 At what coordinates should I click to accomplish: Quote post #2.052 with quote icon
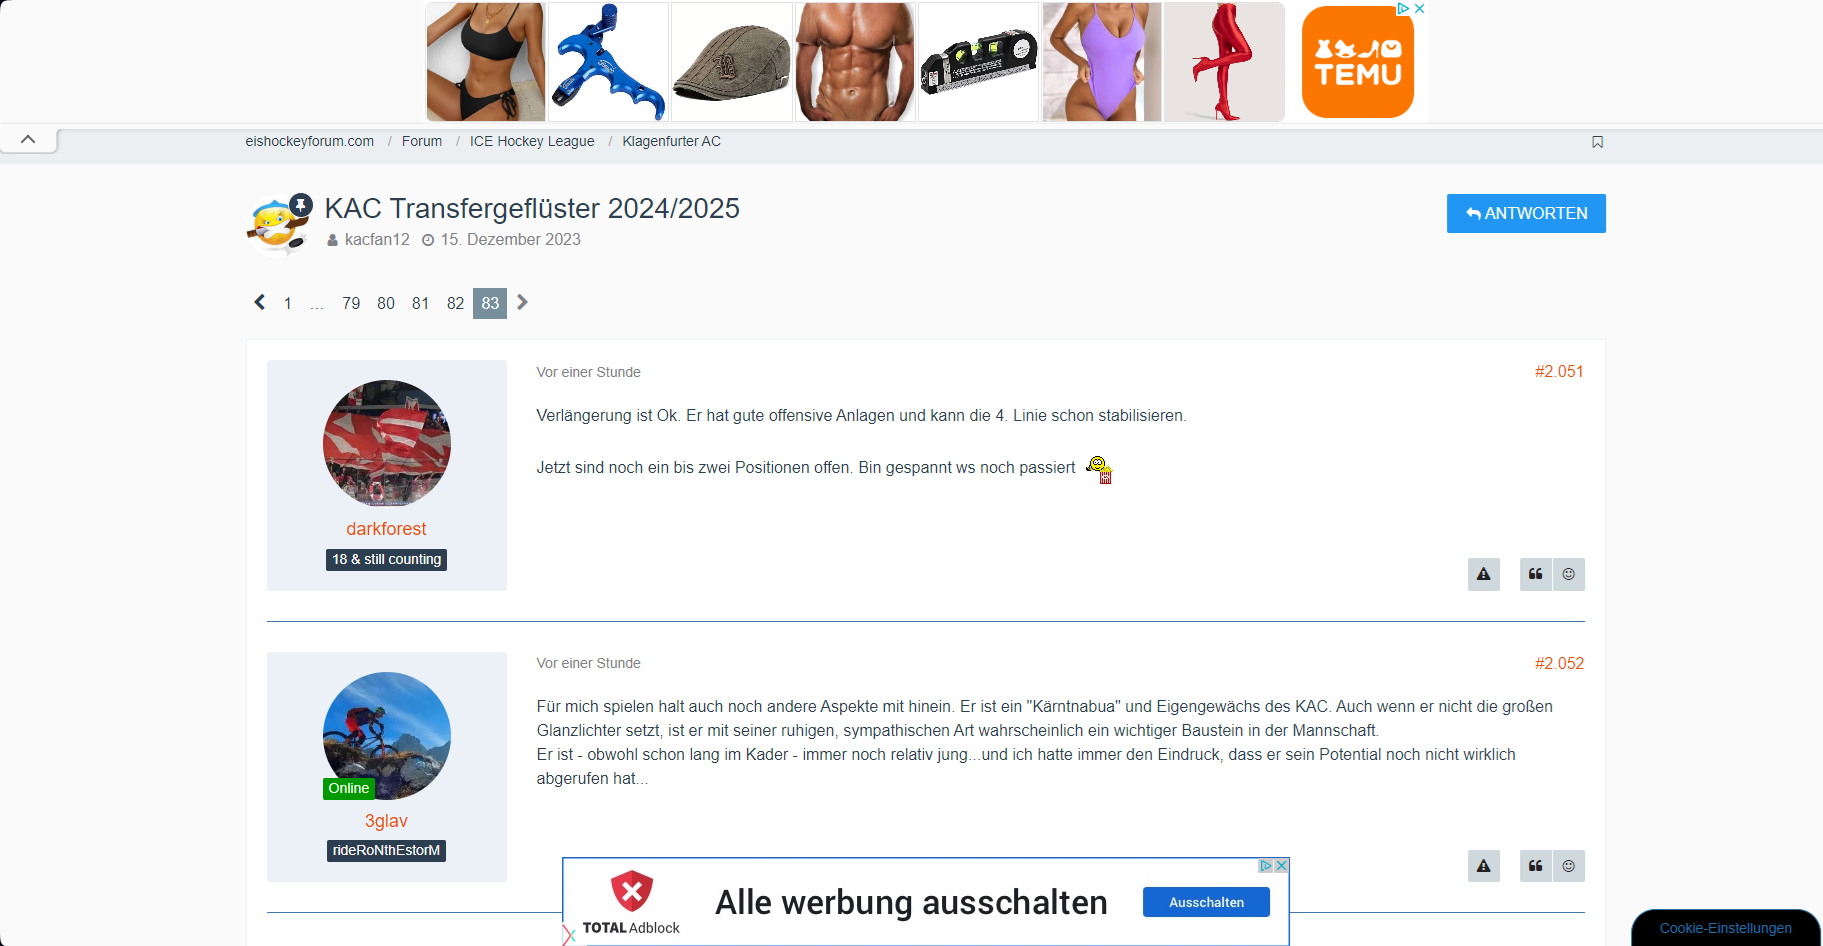[1536, 866]
